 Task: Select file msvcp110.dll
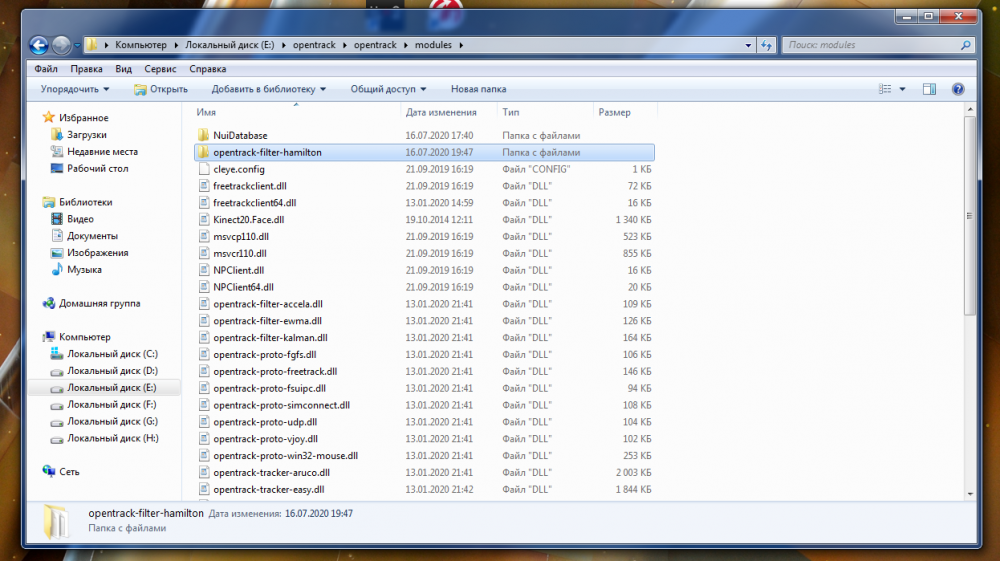pyautogui.click(x=240, y=237)
